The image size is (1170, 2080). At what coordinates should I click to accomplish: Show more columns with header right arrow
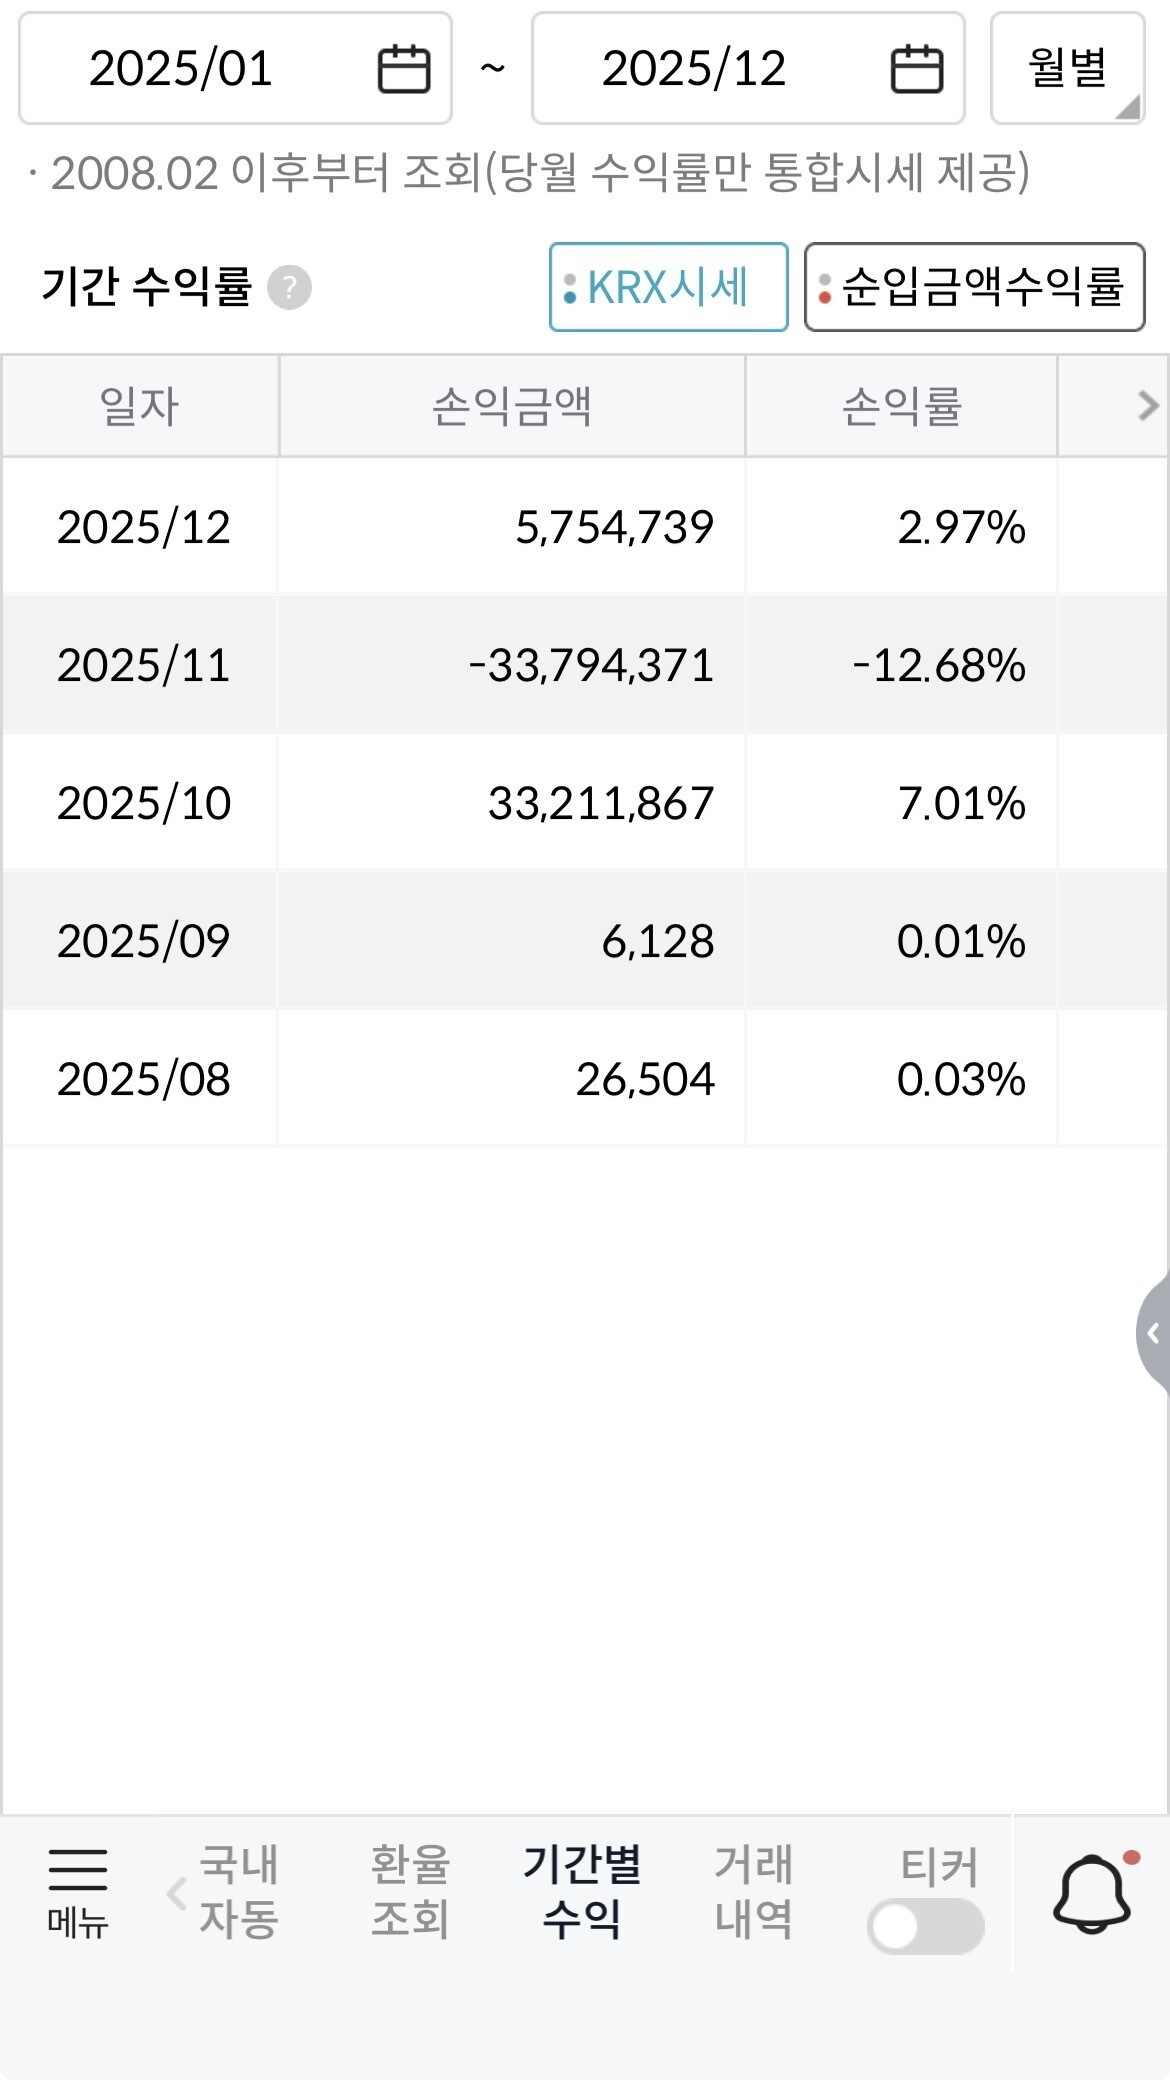[x=1148, y=405]
